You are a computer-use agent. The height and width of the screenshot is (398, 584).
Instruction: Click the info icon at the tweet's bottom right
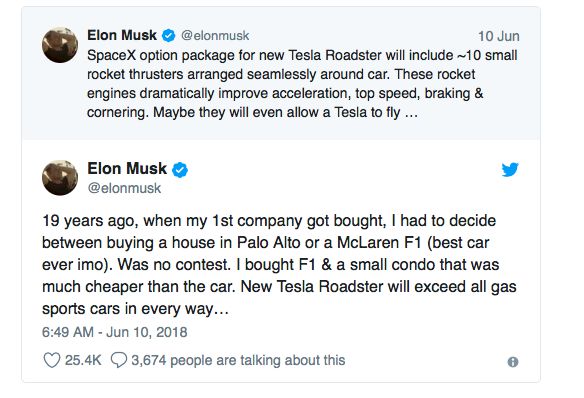(513, 362)
